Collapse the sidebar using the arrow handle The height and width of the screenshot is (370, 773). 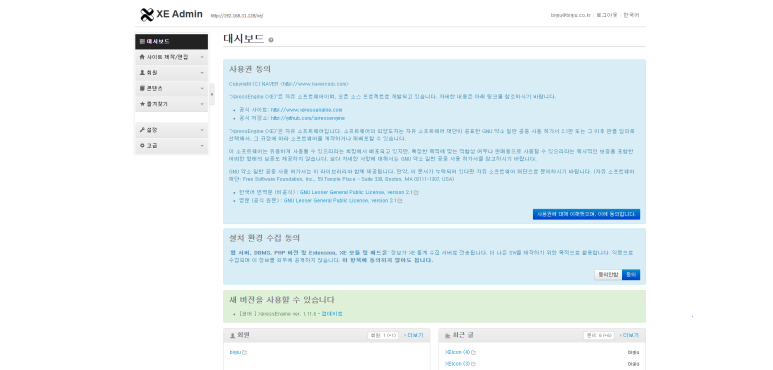(x=211, y=94)
